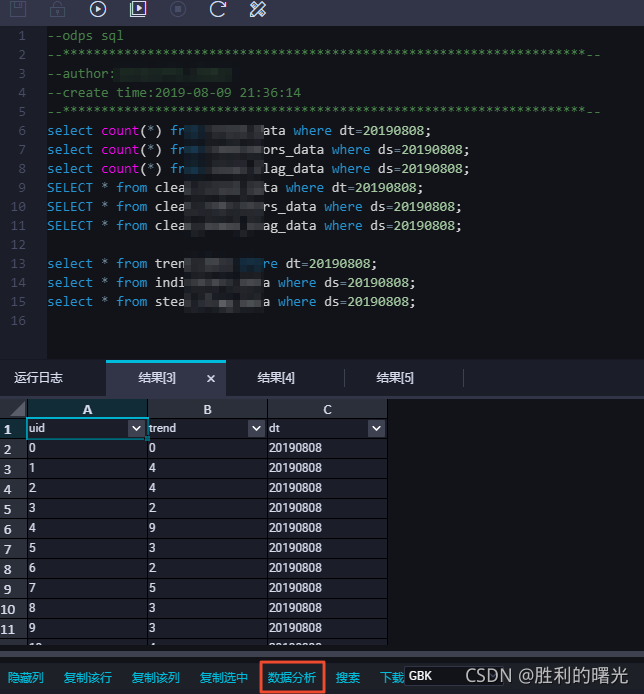Open the 运行日志 tab
Screen dimensions: 644x694
39,378
